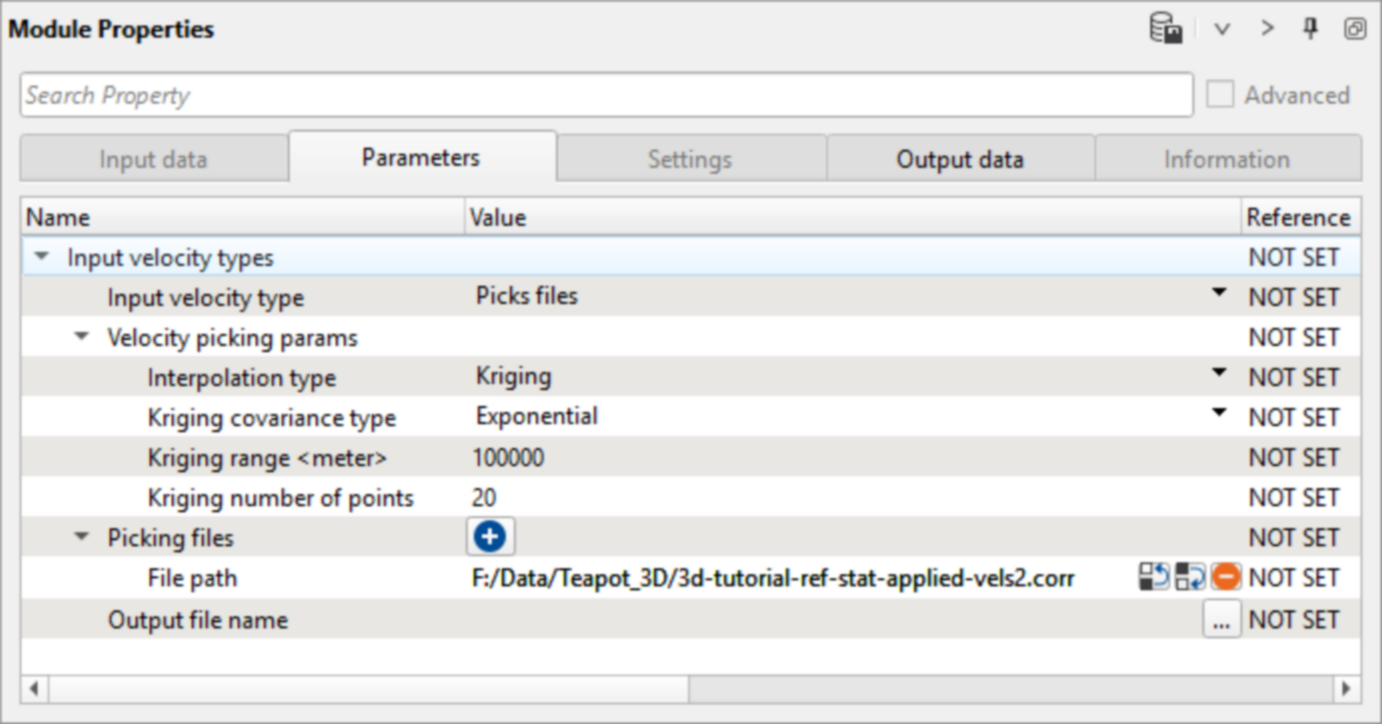The image size is (1382, 724).
Task: Click the database save icon in header
Action: tap(1166, 29)
